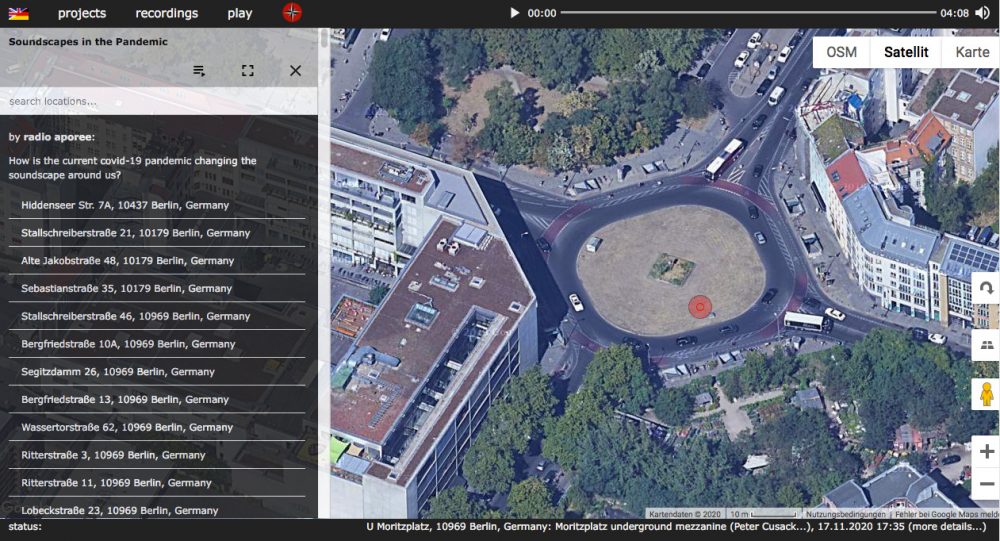The height and width of the screenshot is (541, 1000).
Task: Click the search locations input field
Action: tap(158, 101)
